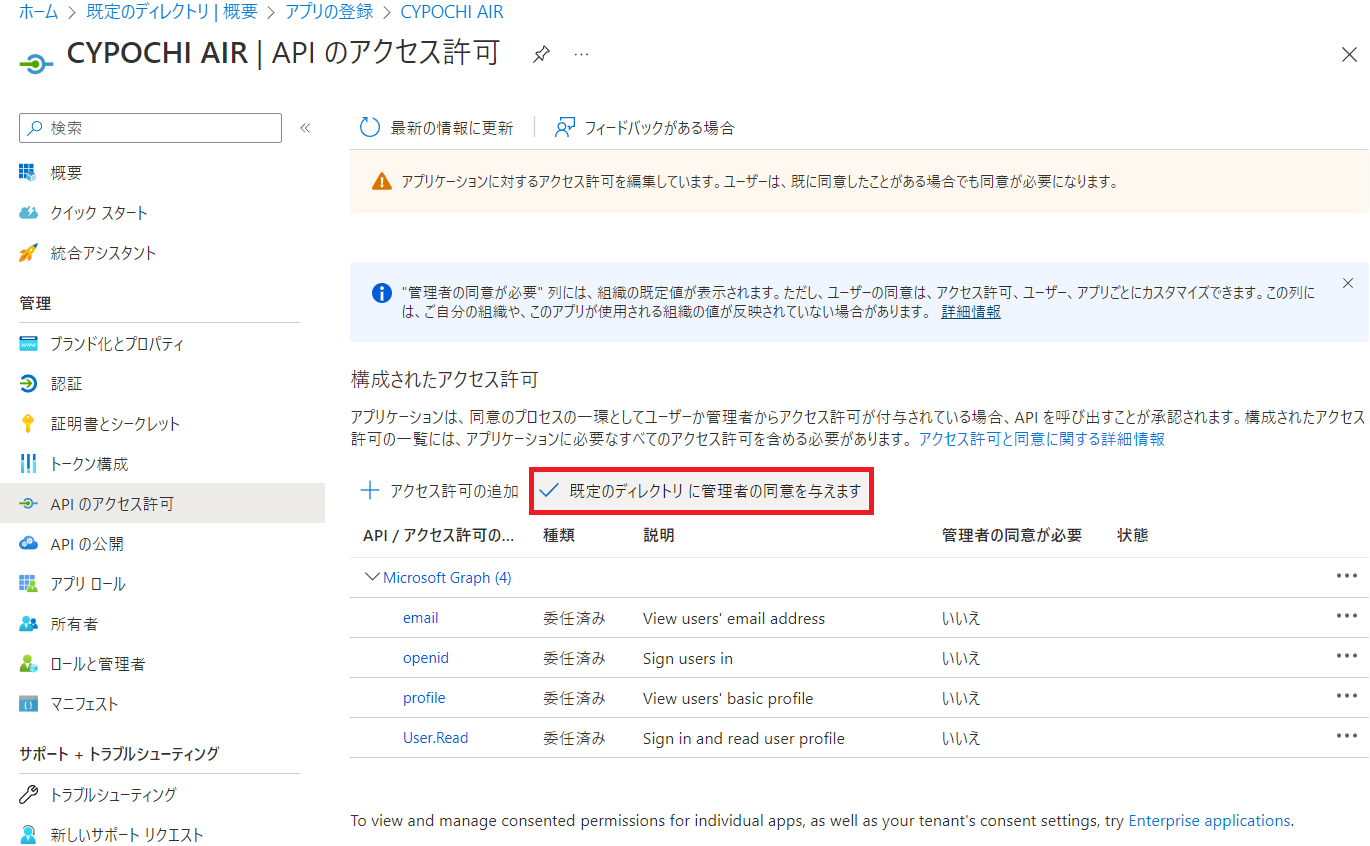Open 概要 in the sidebar
Screen dimensions: 1370x846
66,173
